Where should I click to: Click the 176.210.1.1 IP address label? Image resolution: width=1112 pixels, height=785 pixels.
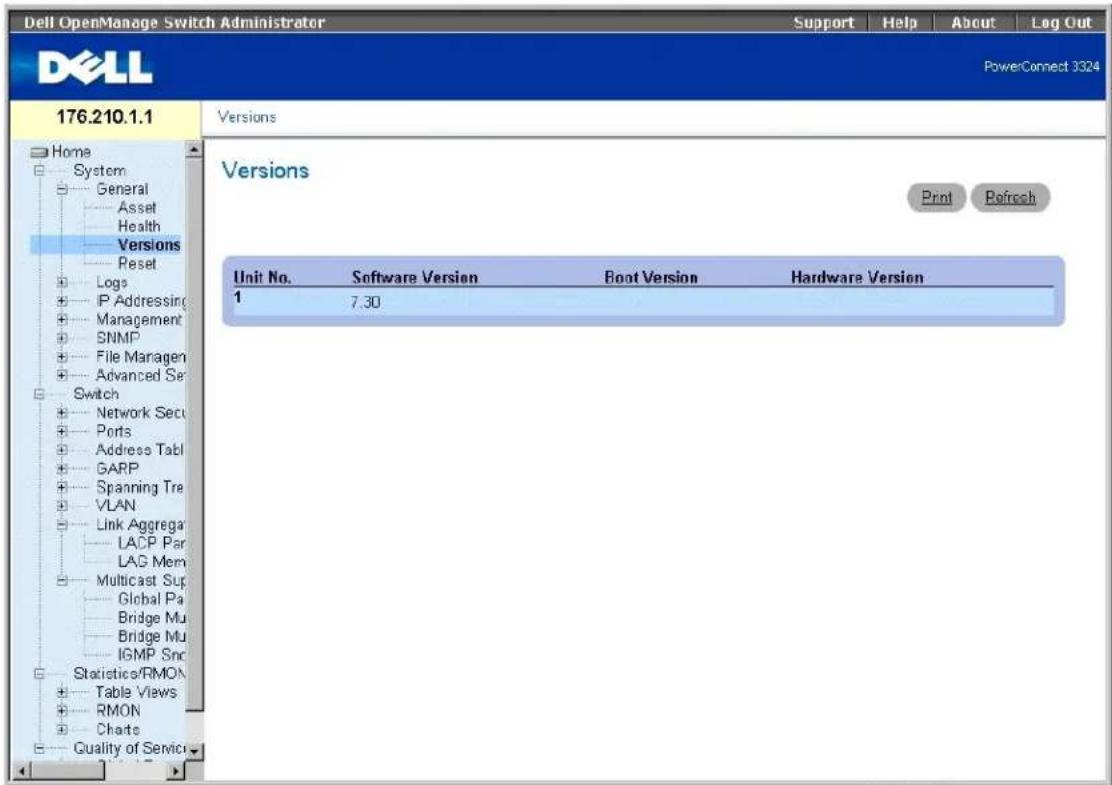(104, 117)
